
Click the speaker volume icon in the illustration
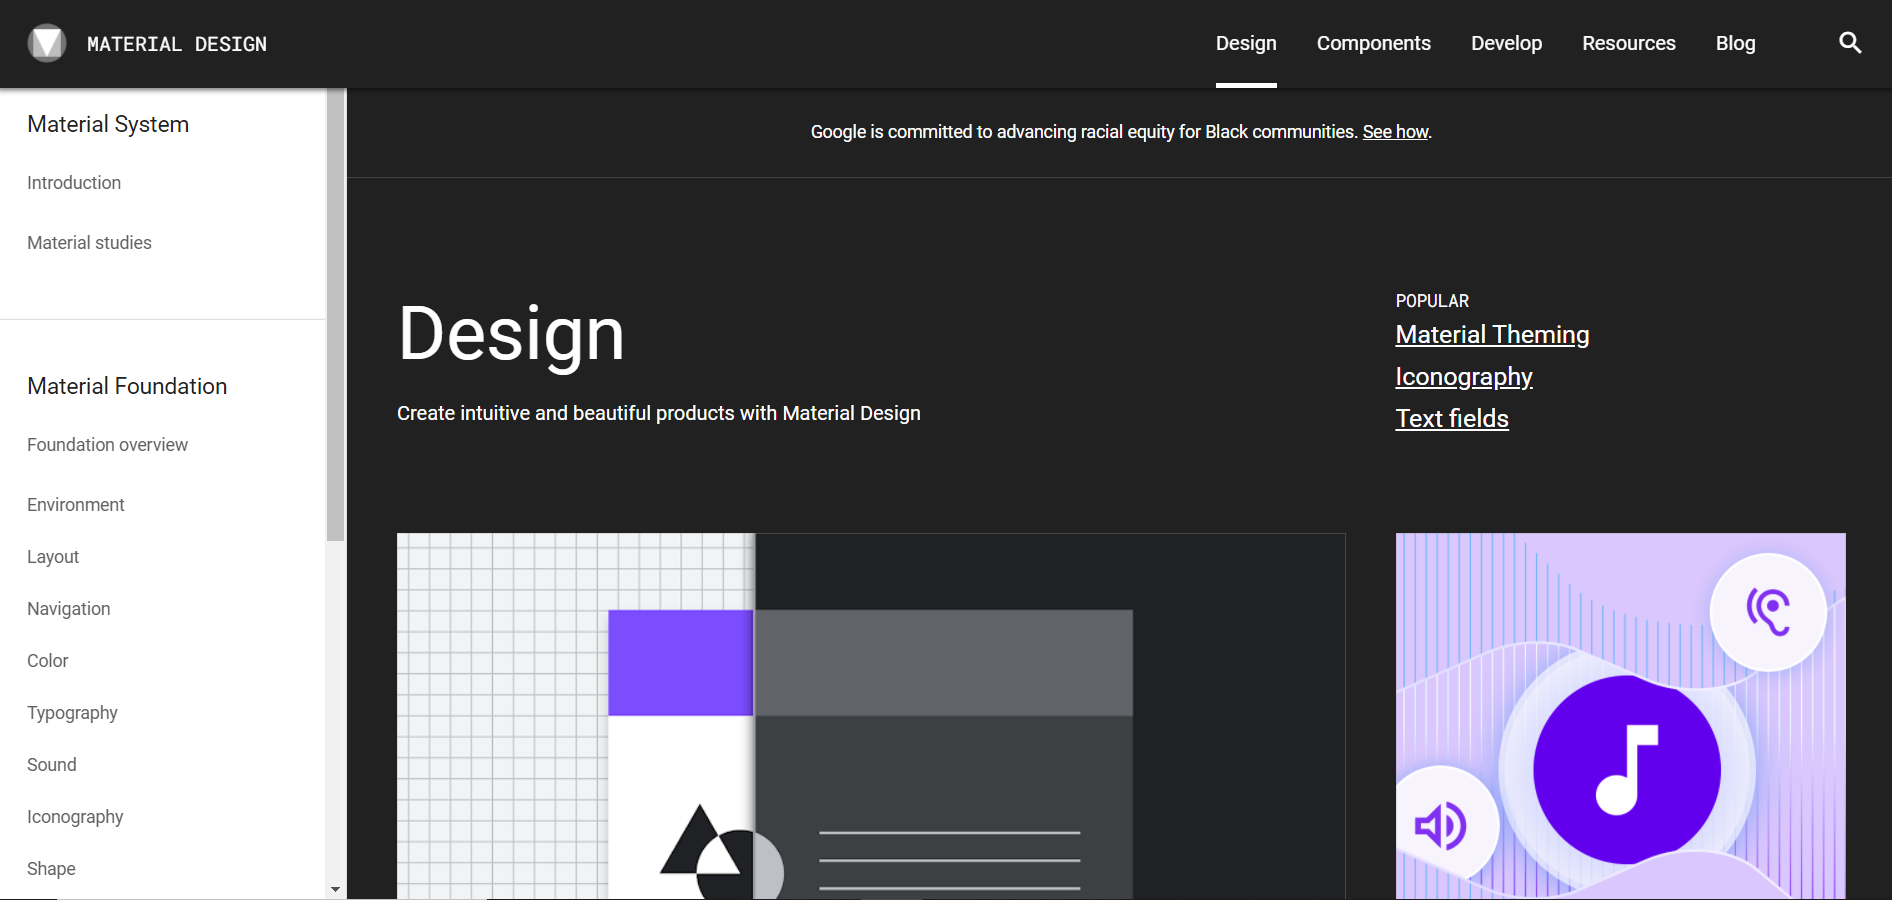1441,826
